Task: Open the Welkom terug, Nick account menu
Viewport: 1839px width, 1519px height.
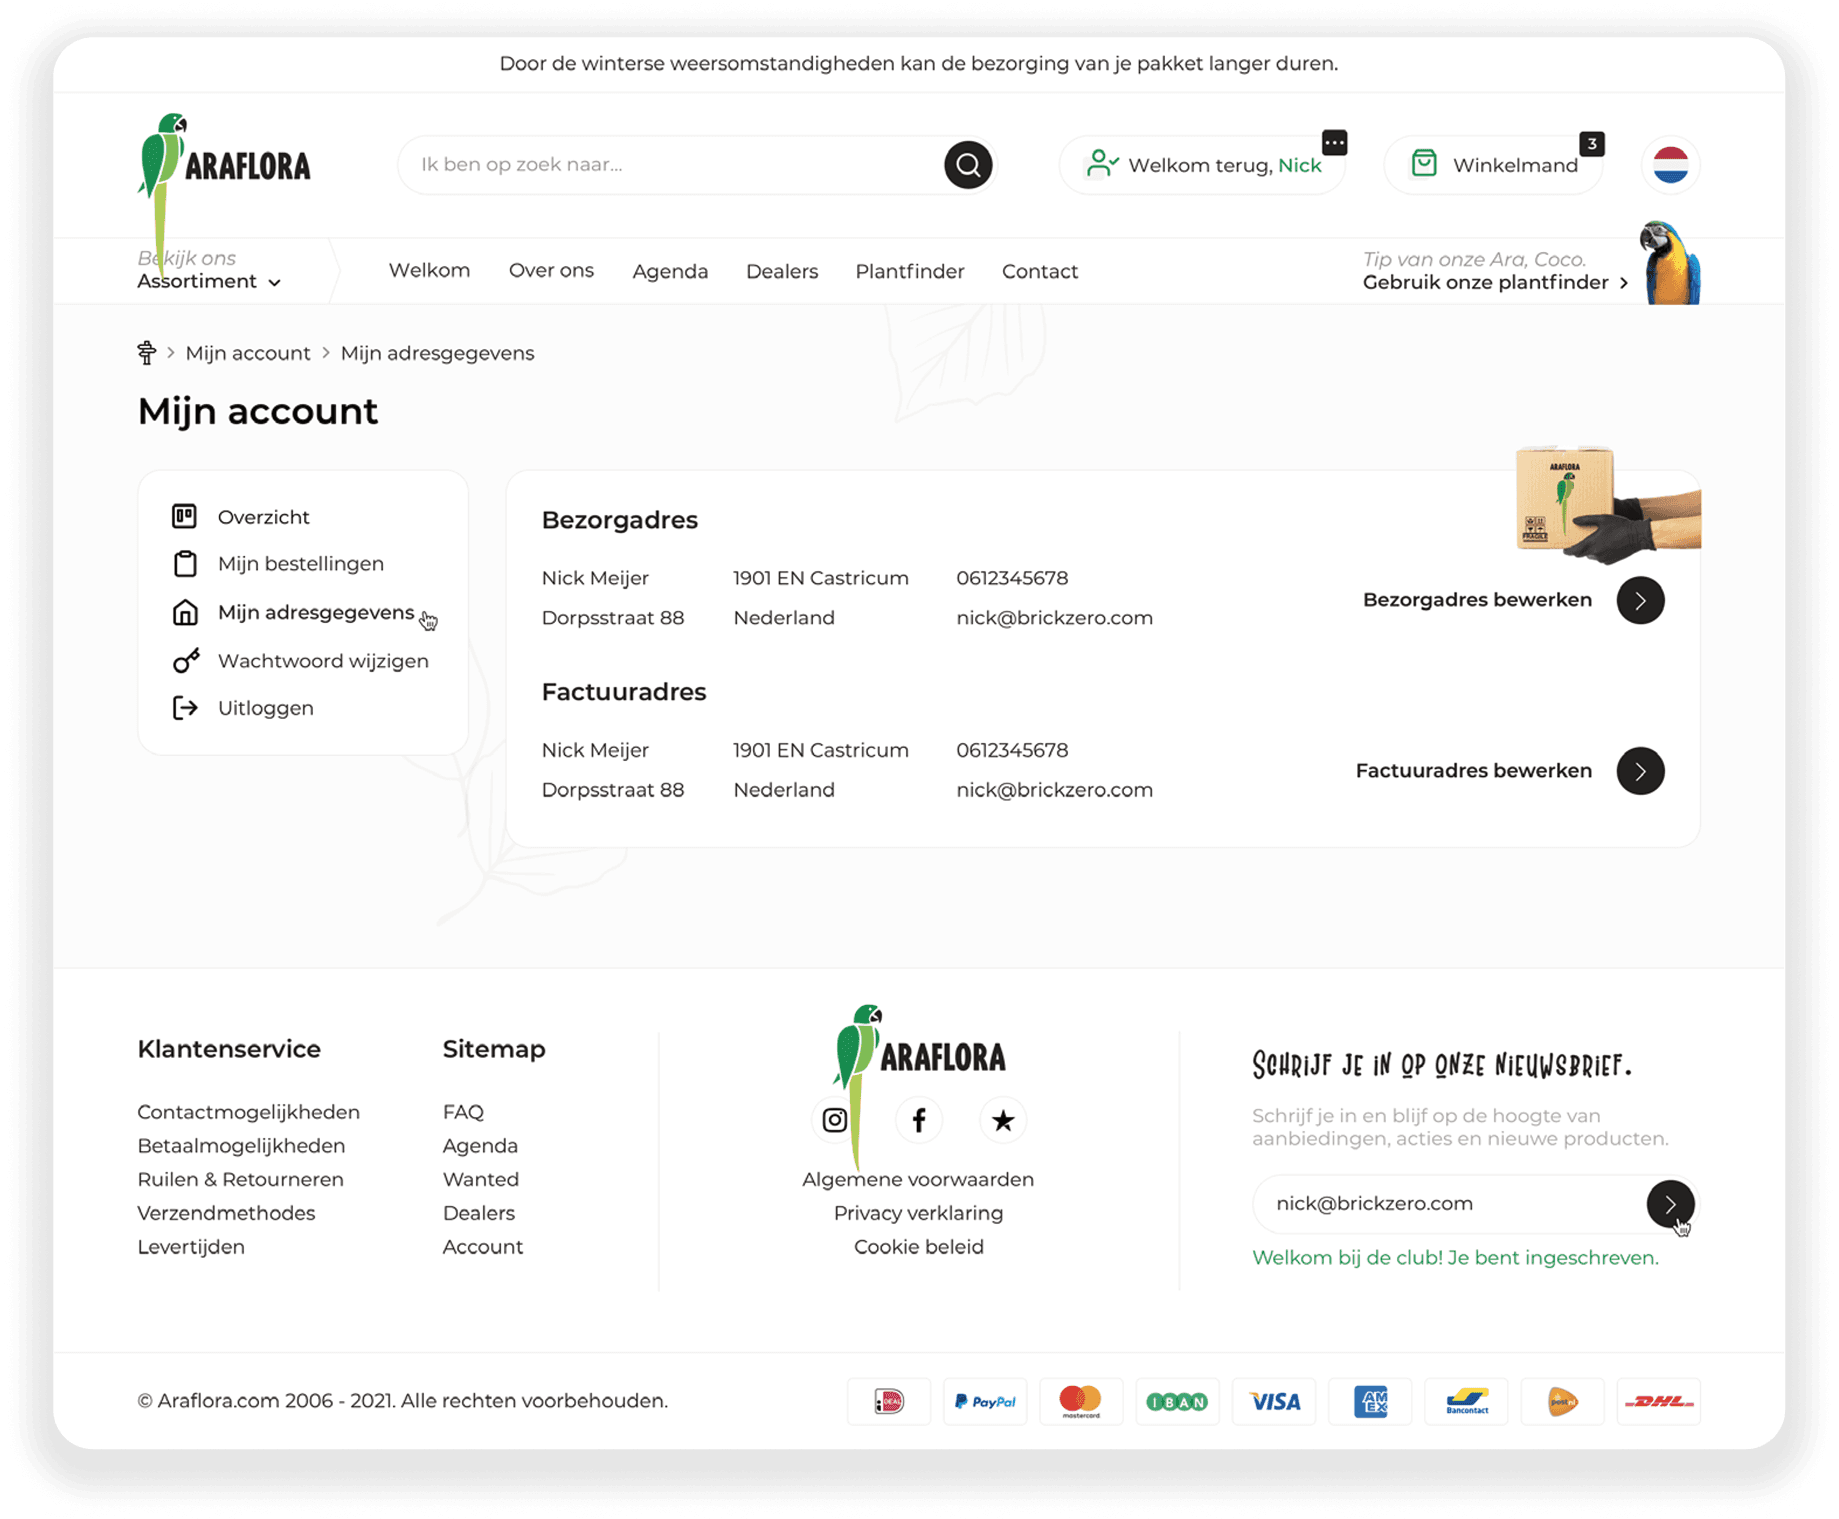Action: coord(1202,165)
